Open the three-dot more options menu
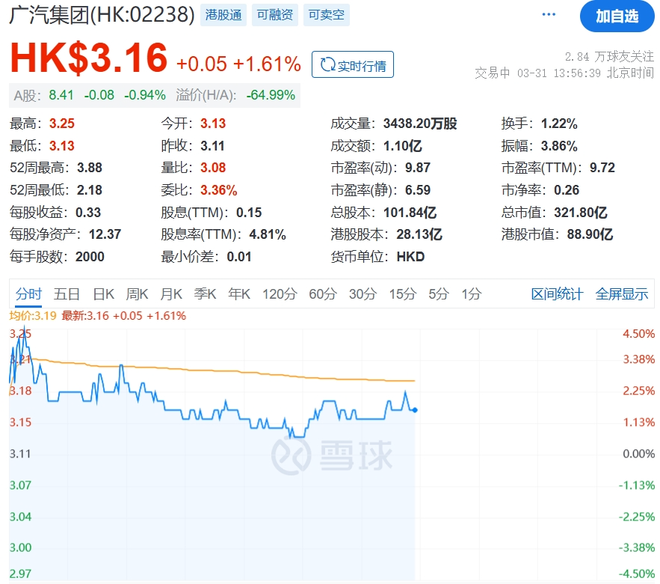Image resolution: width=660 pixels, height=584 pixels. tap(548, 15)
